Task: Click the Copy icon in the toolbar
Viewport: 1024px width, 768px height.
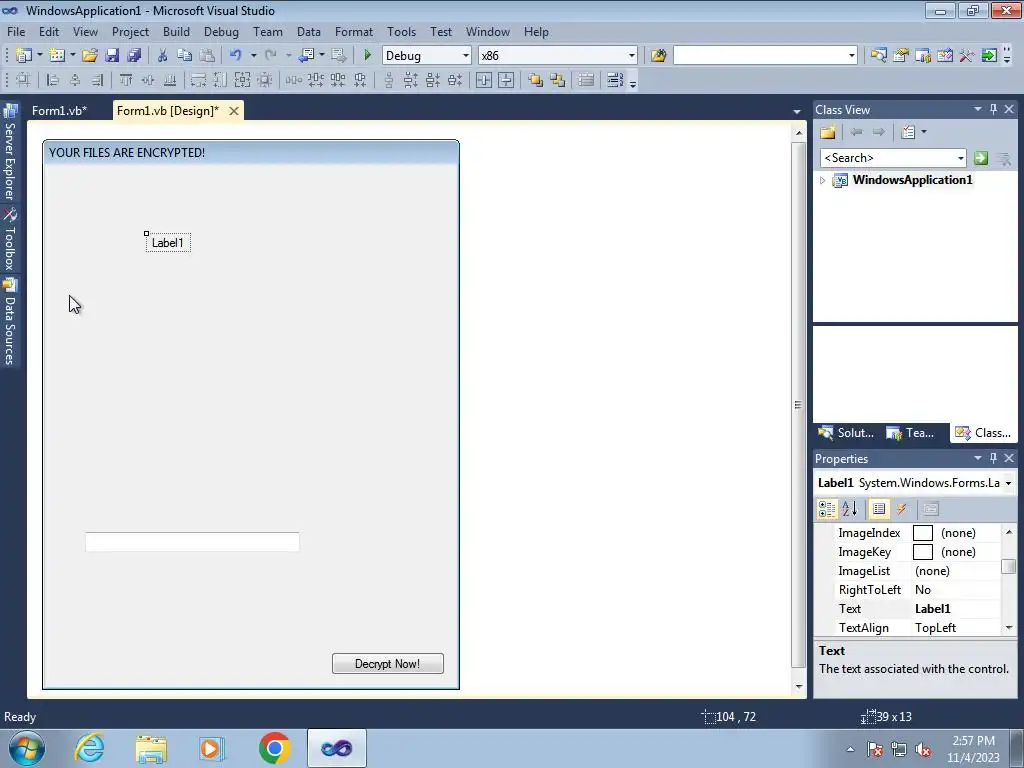Action: 185,56
